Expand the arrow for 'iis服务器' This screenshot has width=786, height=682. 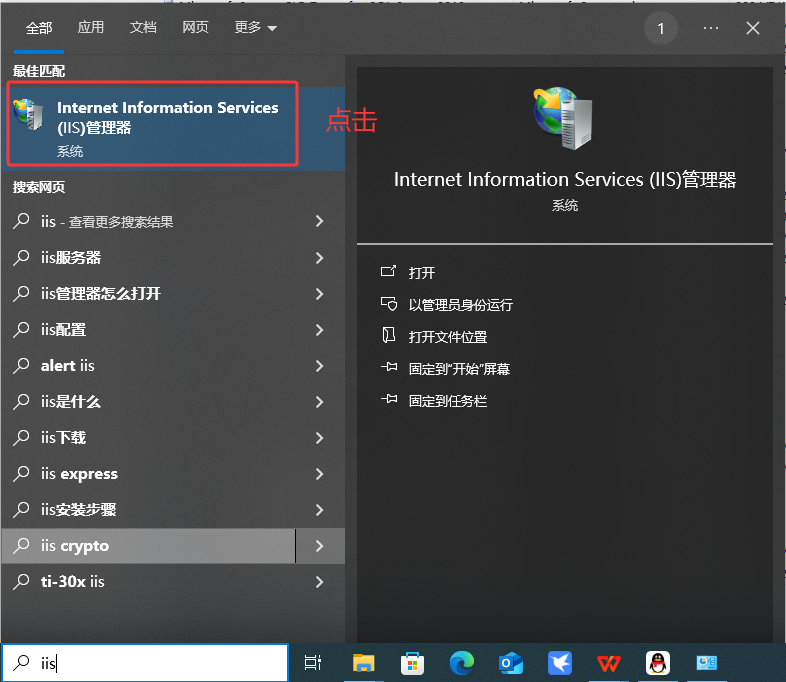tap(319, 258)
